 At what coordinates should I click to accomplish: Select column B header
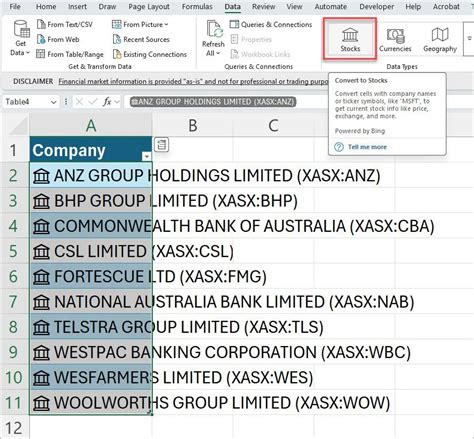pyautogui.click(x=193, y=125)
